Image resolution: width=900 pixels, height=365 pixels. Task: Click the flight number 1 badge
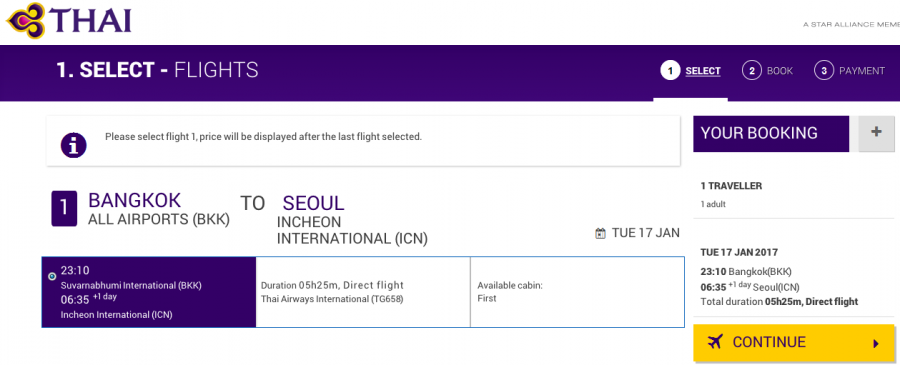point(64,208)
